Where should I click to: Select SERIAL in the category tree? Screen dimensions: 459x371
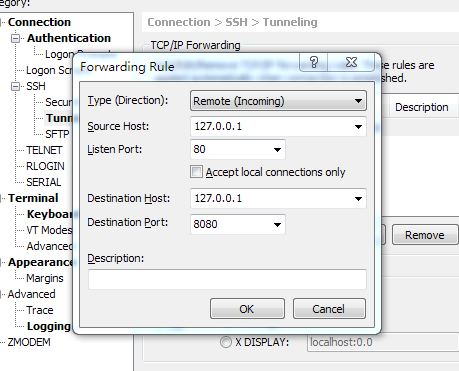tap(44, 182)
